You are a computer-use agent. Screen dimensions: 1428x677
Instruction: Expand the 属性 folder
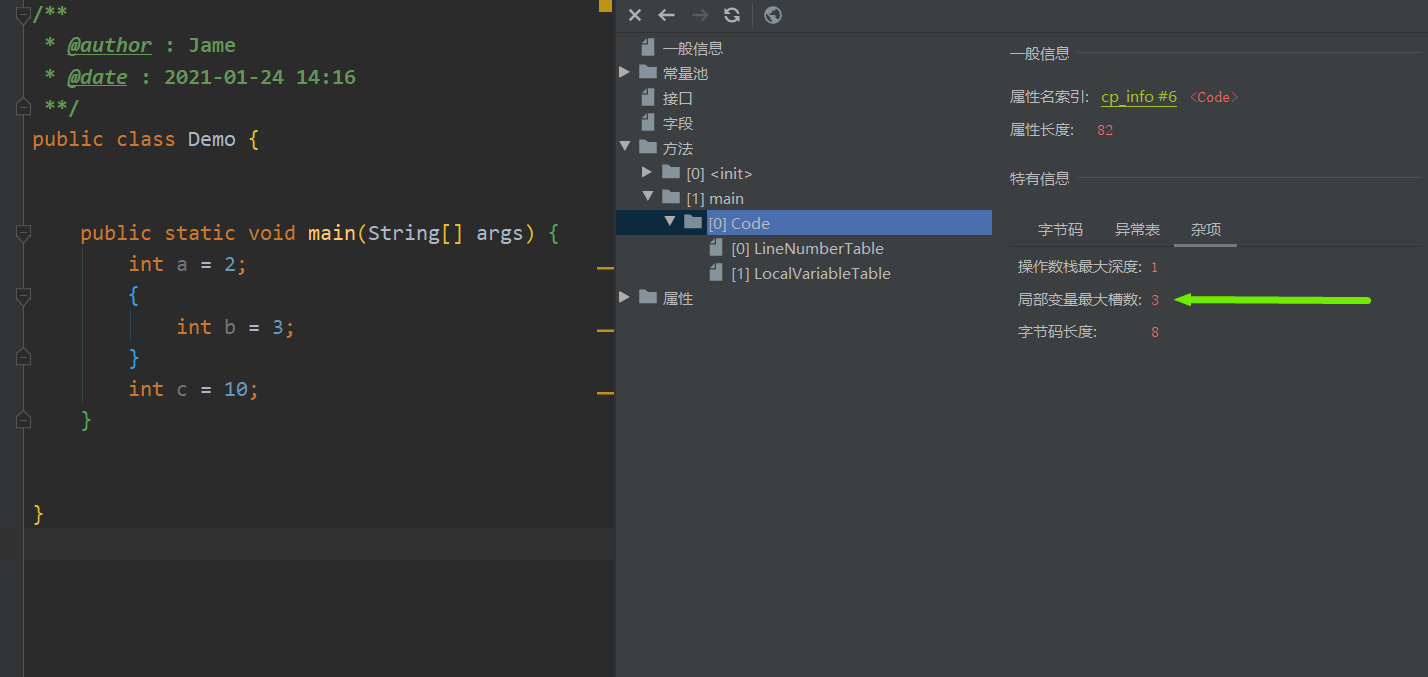[624, 297]
